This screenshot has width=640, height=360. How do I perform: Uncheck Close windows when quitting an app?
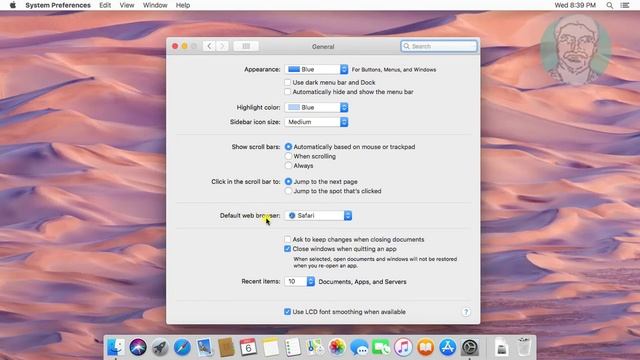click(x=288, y=249)
